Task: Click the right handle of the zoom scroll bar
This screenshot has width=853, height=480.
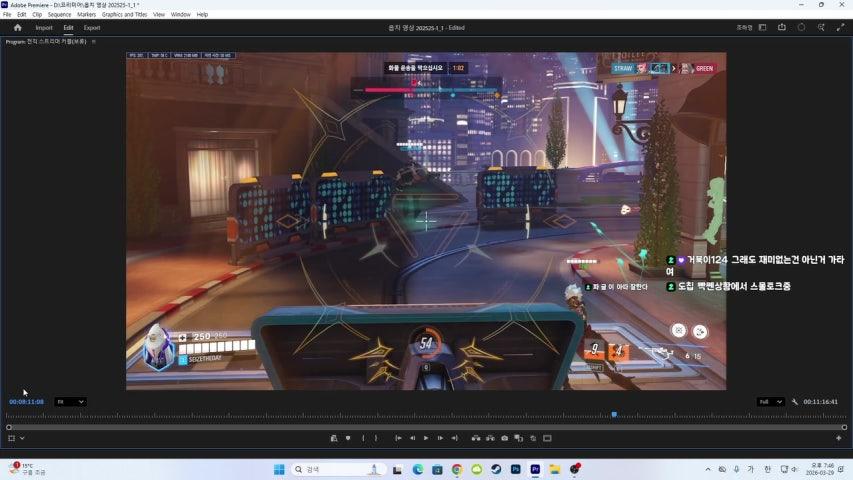Action: 844,427
